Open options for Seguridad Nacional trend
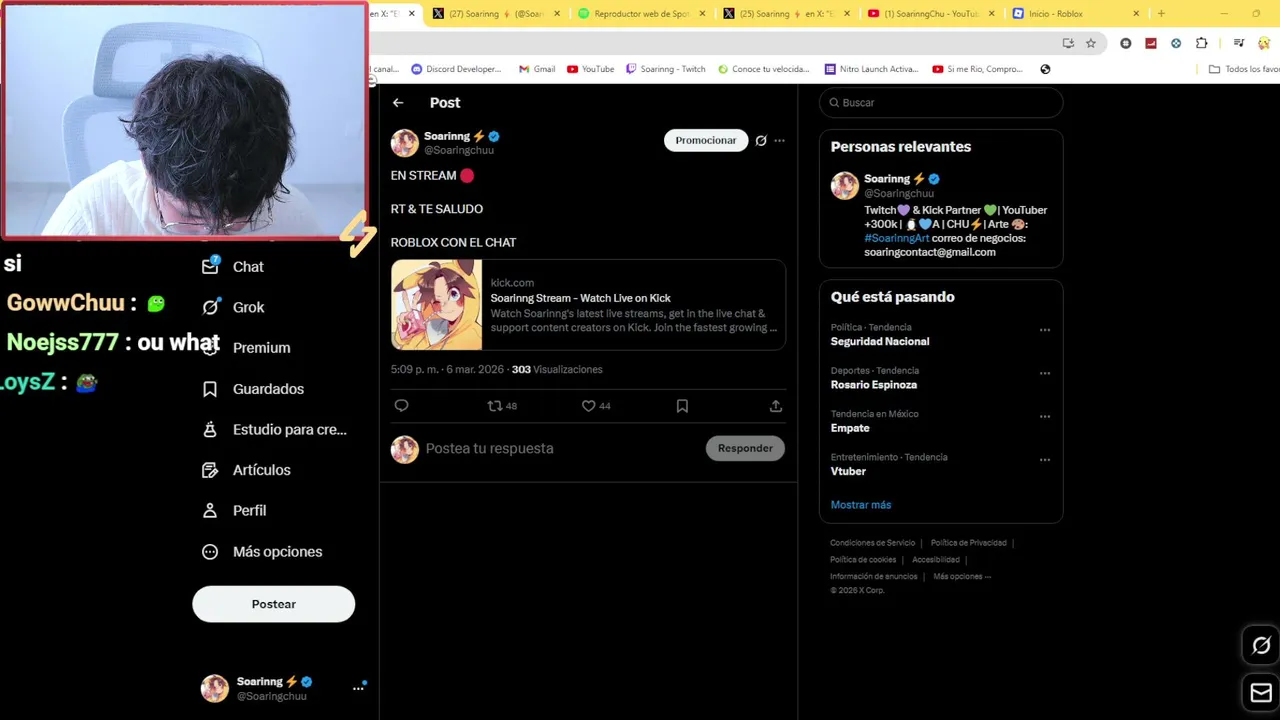Image resolution: width=1280 pixels, height=720 pixels. click(x=1045, y=330)
